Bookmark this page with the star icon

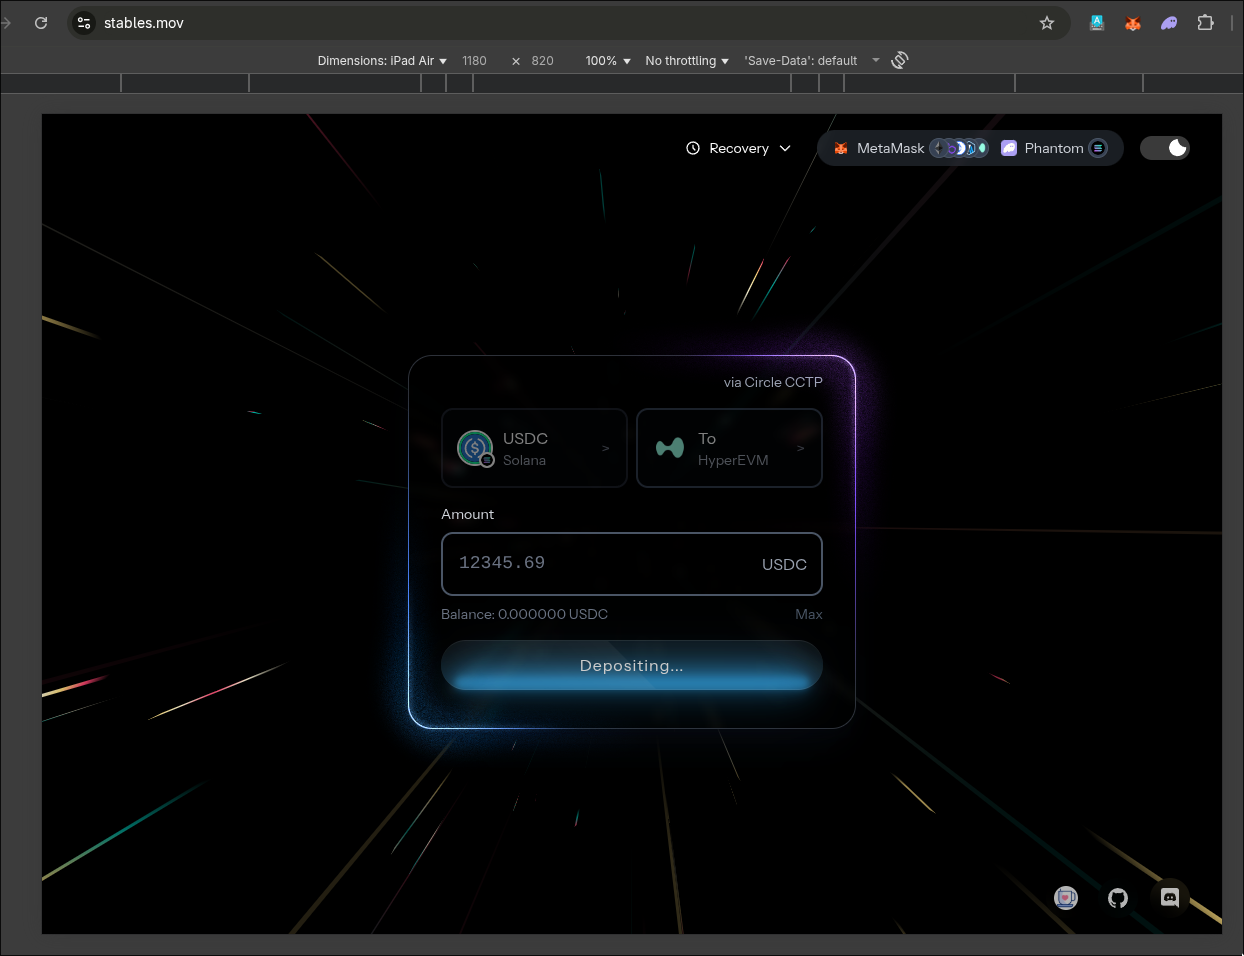1047,23
